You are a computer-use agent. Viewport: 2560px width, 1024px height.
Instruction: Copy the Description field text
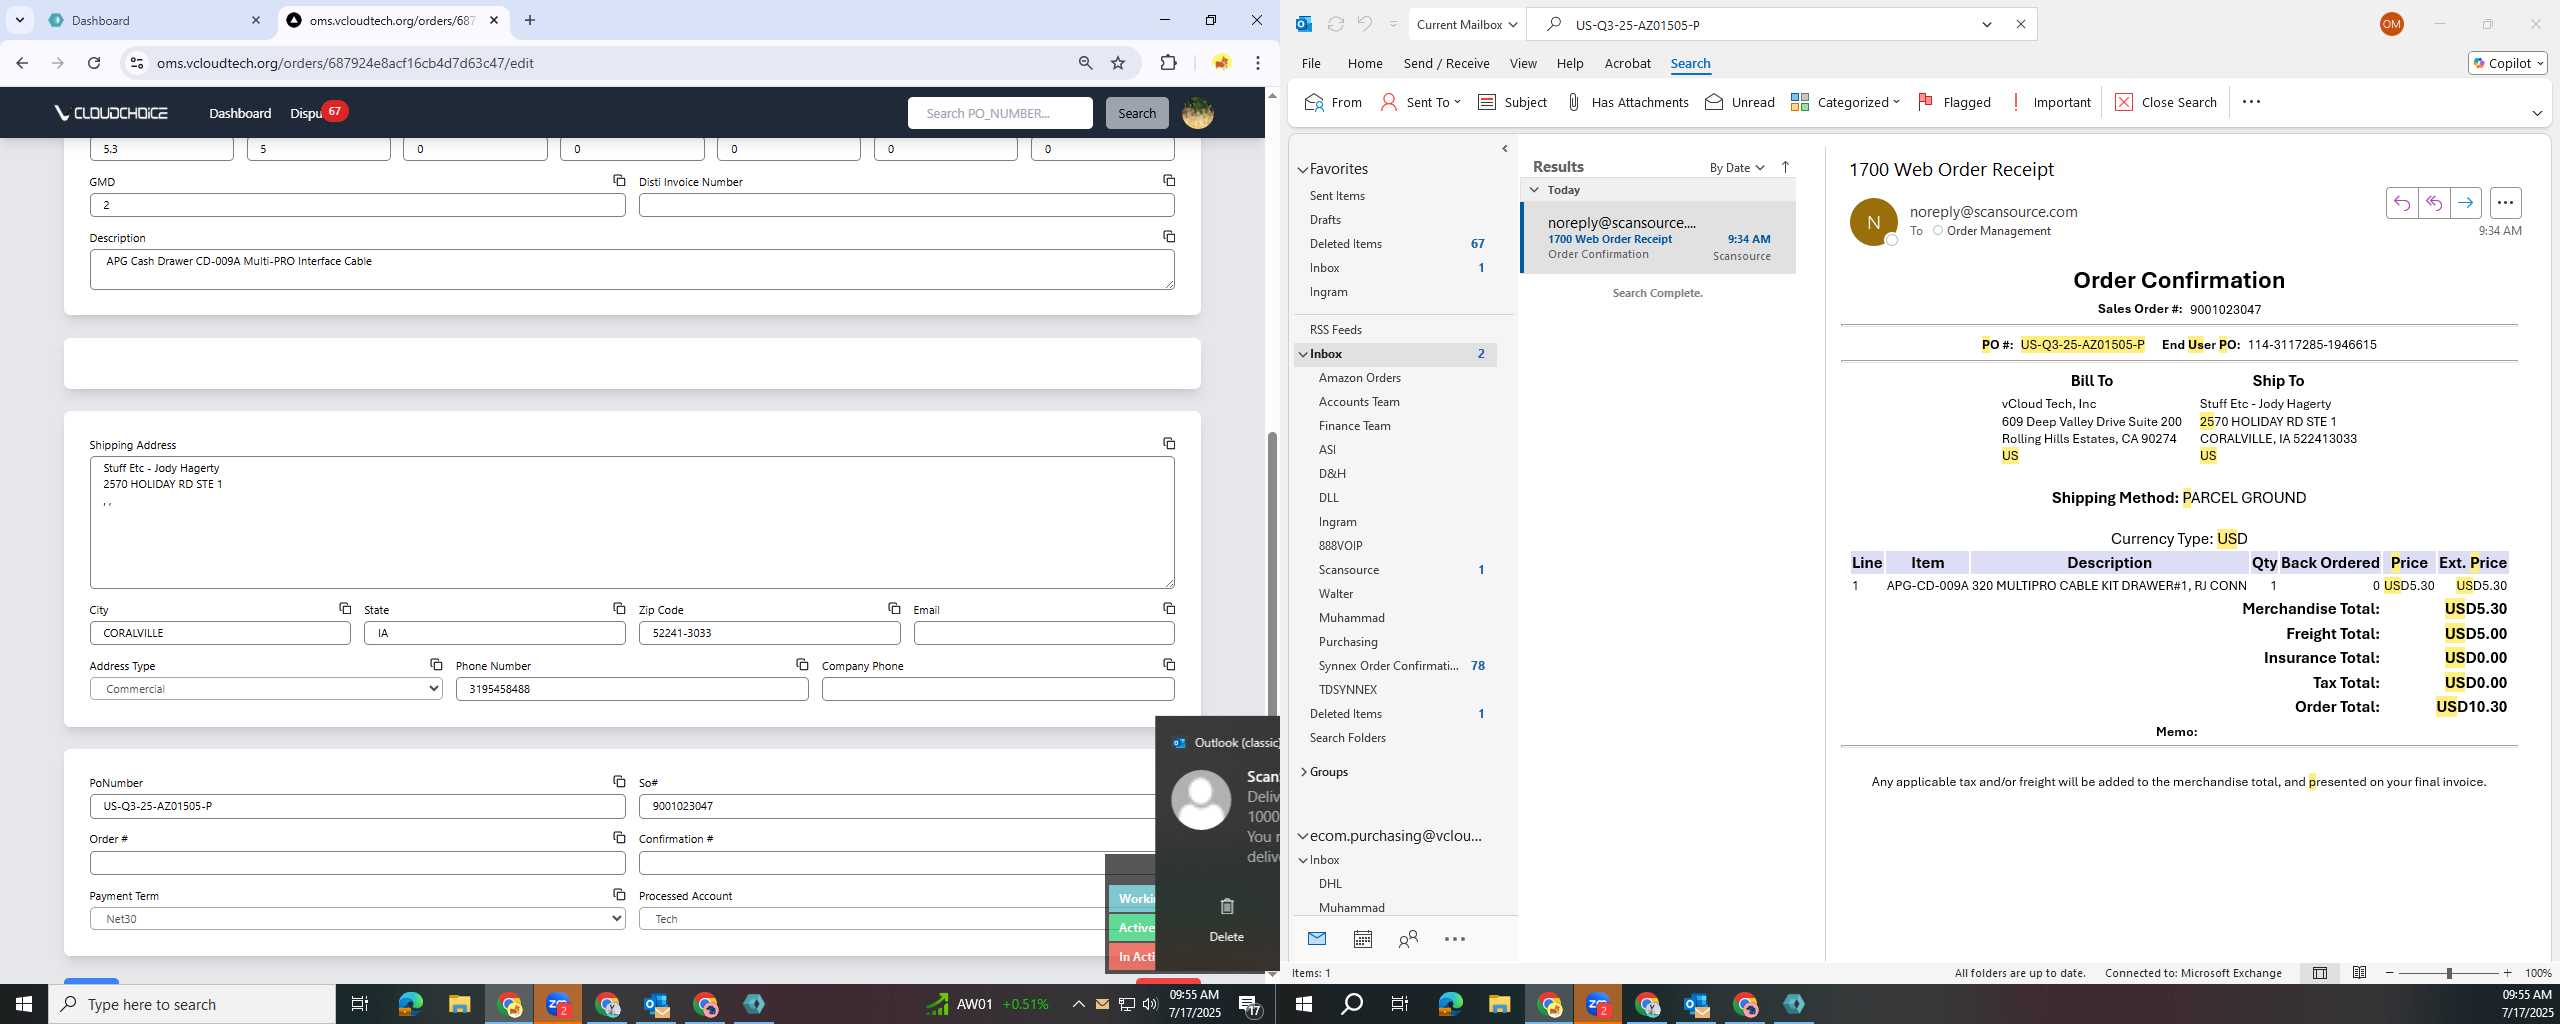[1168, 236]
